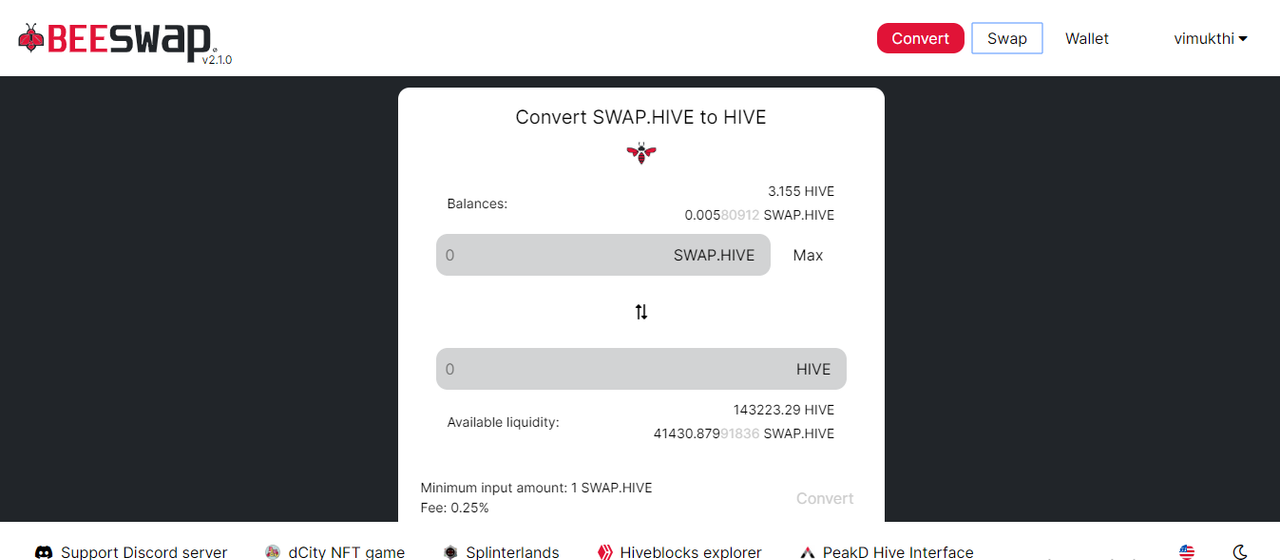Click the v2.1.0 version label
The height and width of the screenshot is (560, 1280).
tap(217, 60)
